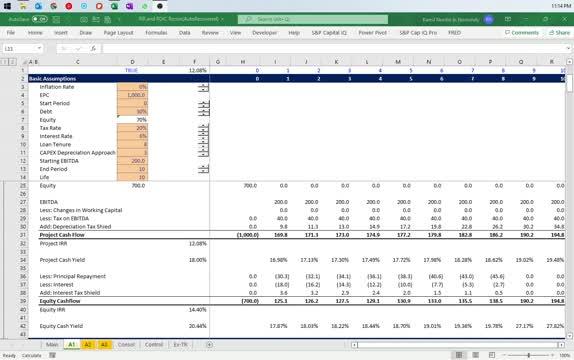This screenshot has width=574, height=360.
Task: Adjust the zoom slider in status bar
Action: 529,355
